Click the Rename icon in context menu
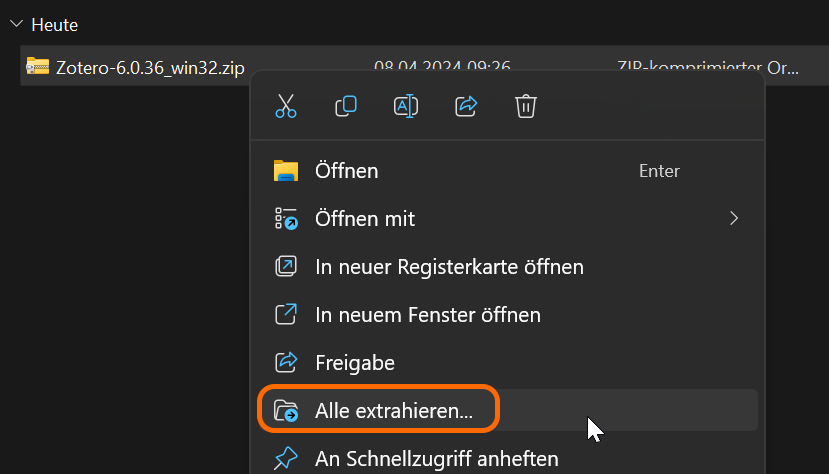The image size is (829, 474). pyautogui.click(x=406, y=107)
